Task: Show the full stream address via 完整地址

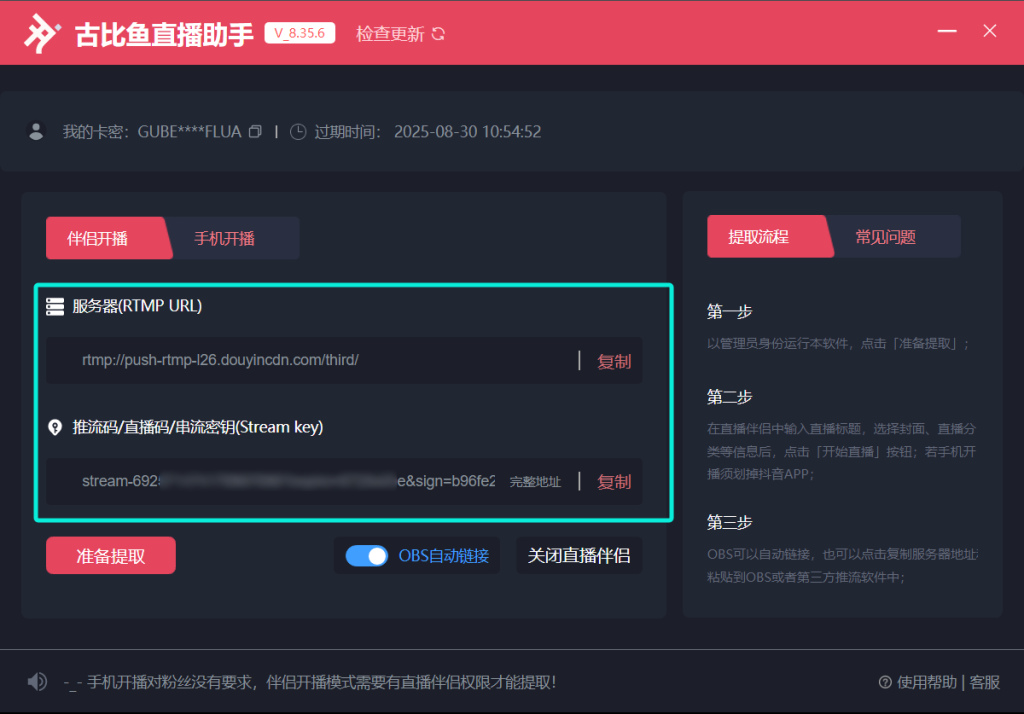Action: point(535,482)
